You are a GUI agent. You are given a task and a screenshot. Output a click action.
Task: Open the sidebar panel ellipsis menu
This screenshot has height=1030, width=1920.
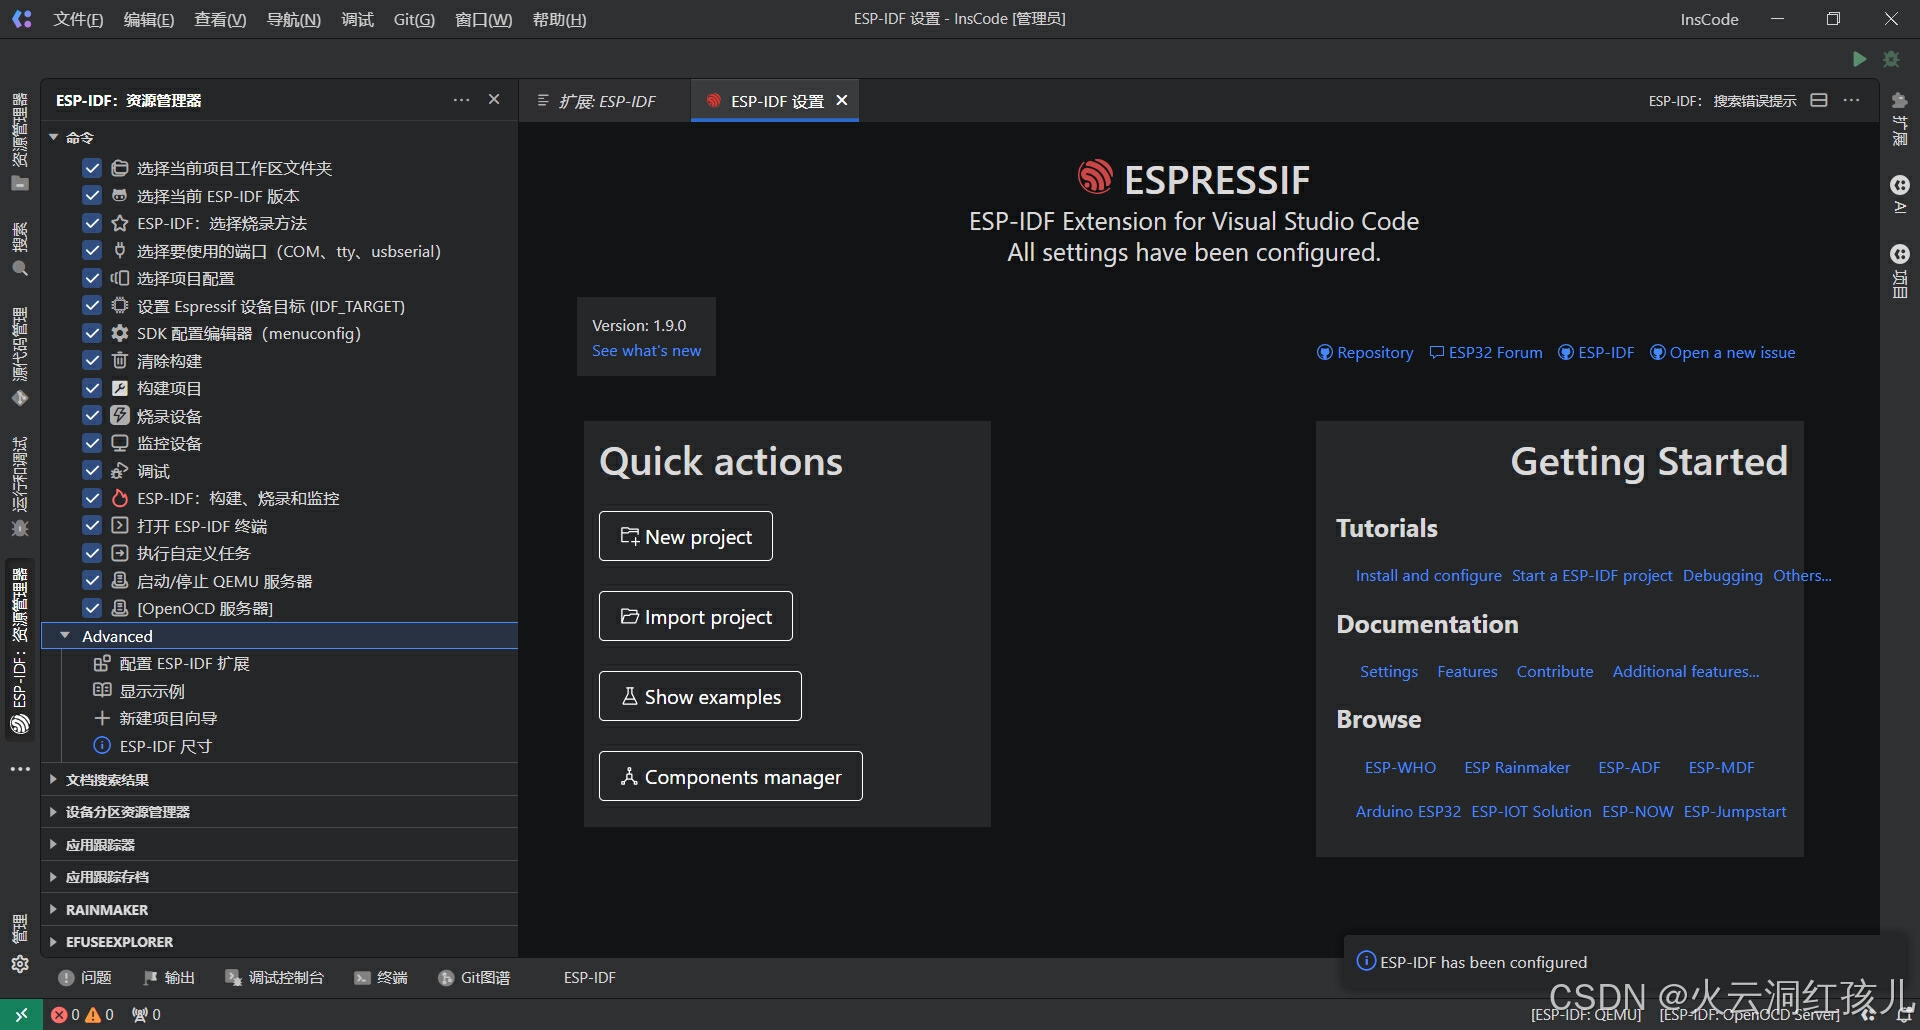461,100
